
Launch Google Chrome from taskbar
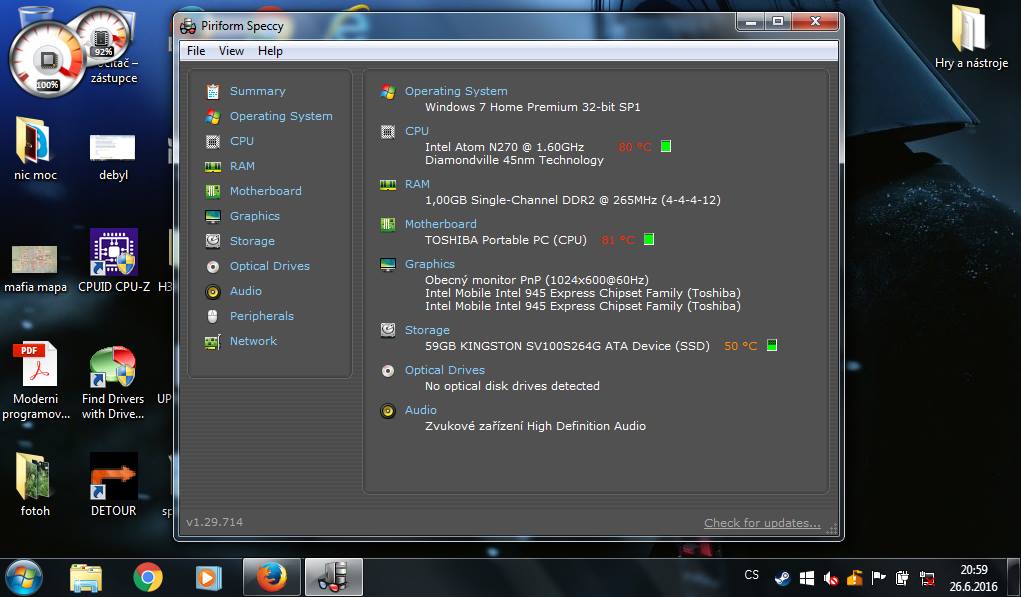148,577
